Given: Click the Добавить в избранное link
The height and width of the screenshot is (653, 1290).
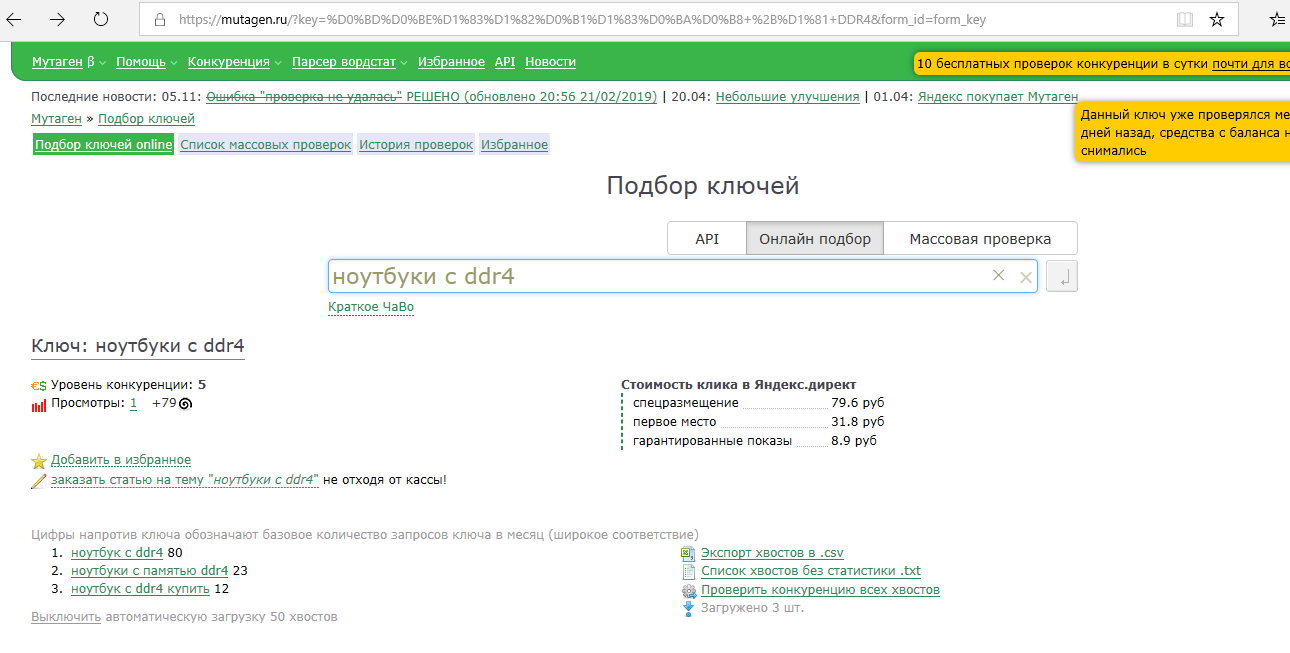Looking at the screenshot, I should (x=121, y=460).
